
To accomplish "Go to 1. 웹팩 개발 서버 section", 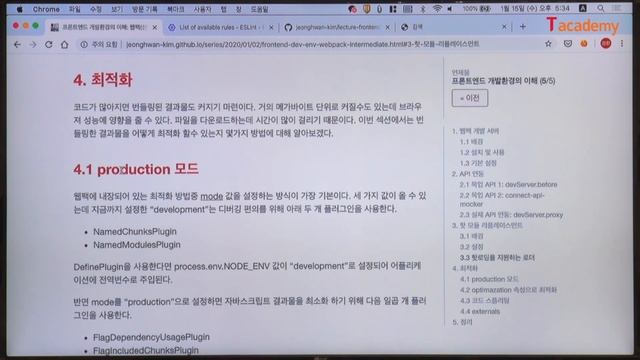I will (x=475, y=131).
